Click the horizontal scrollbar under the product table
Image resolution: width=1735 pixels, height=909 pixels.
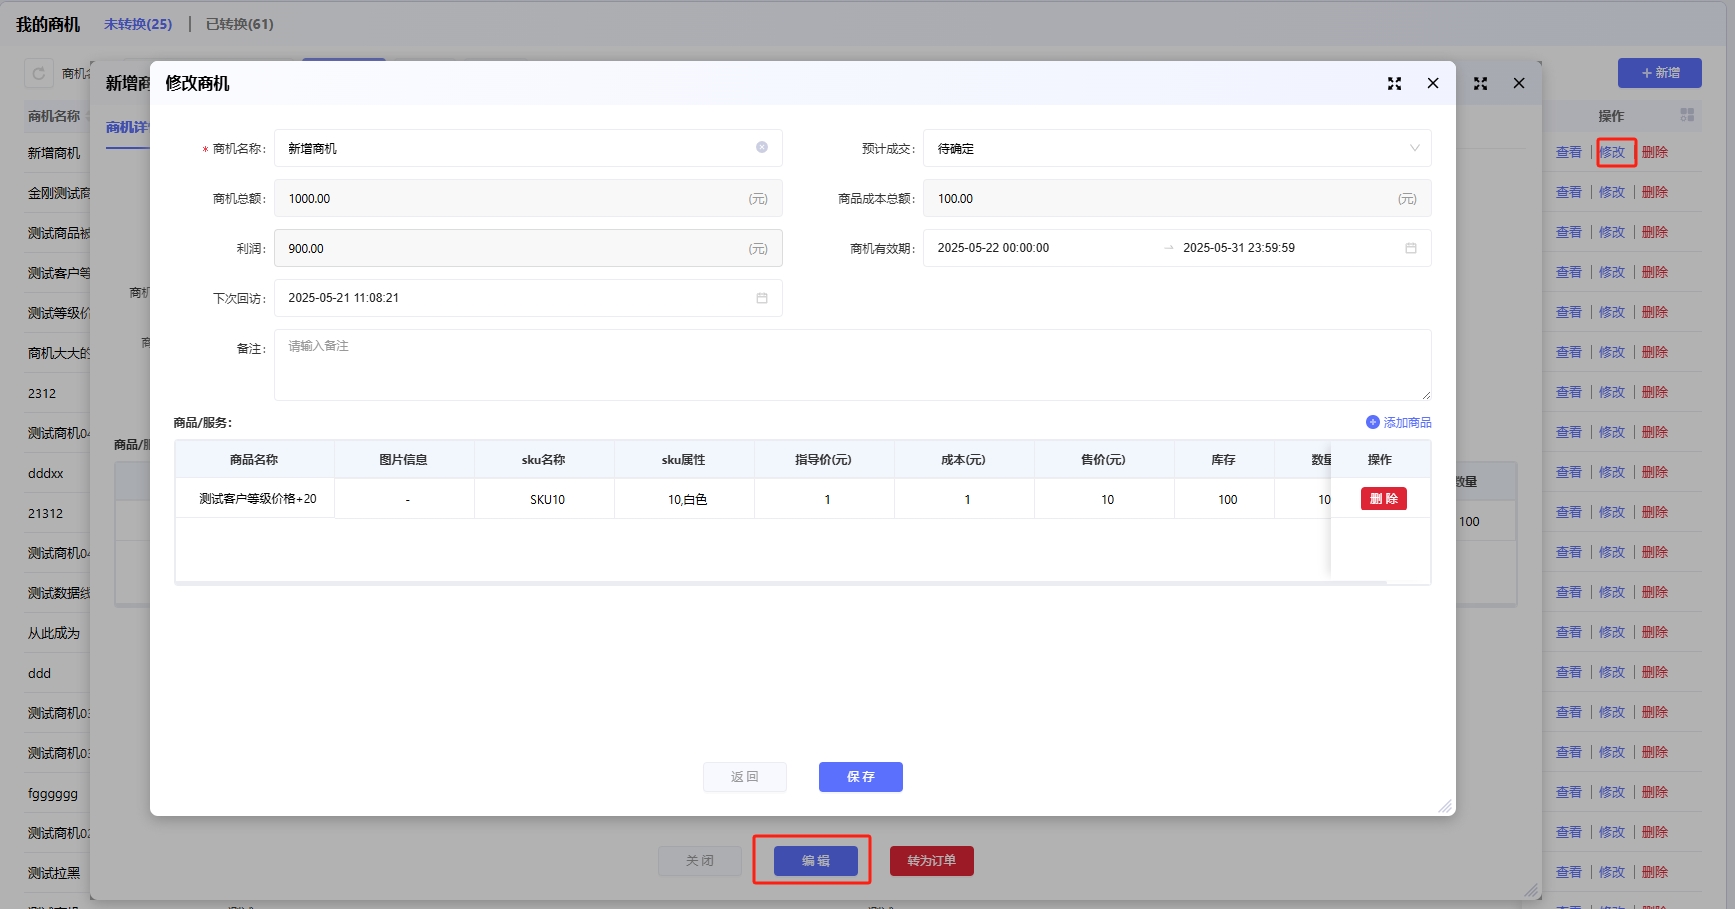[x=780, y=582]
